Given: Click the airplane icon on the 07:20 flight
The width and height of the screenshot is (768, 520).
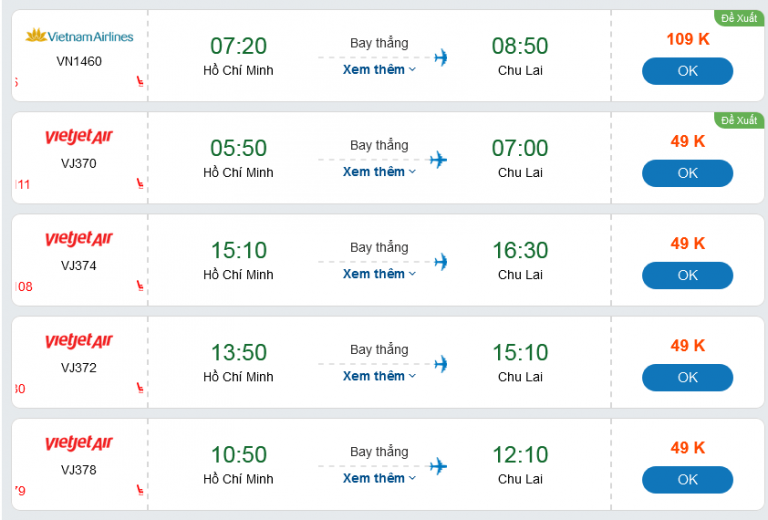Looking at the screenshot, I should click(x=440, y=57).
